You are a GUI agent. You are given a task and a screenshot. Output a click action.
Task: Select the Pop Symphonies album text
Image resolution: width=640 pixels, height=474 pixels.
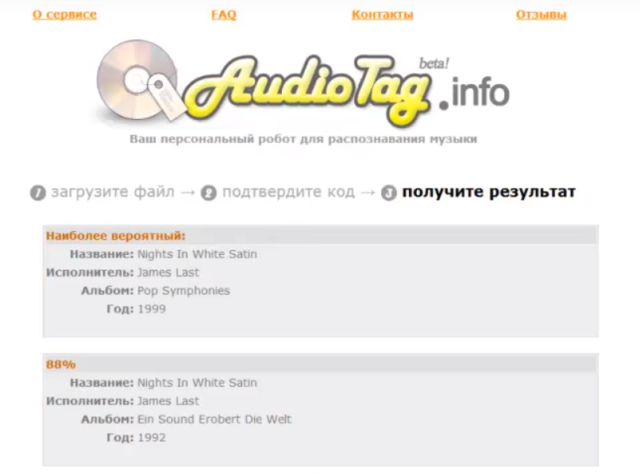pyautogui.click(x=184, y=291)
